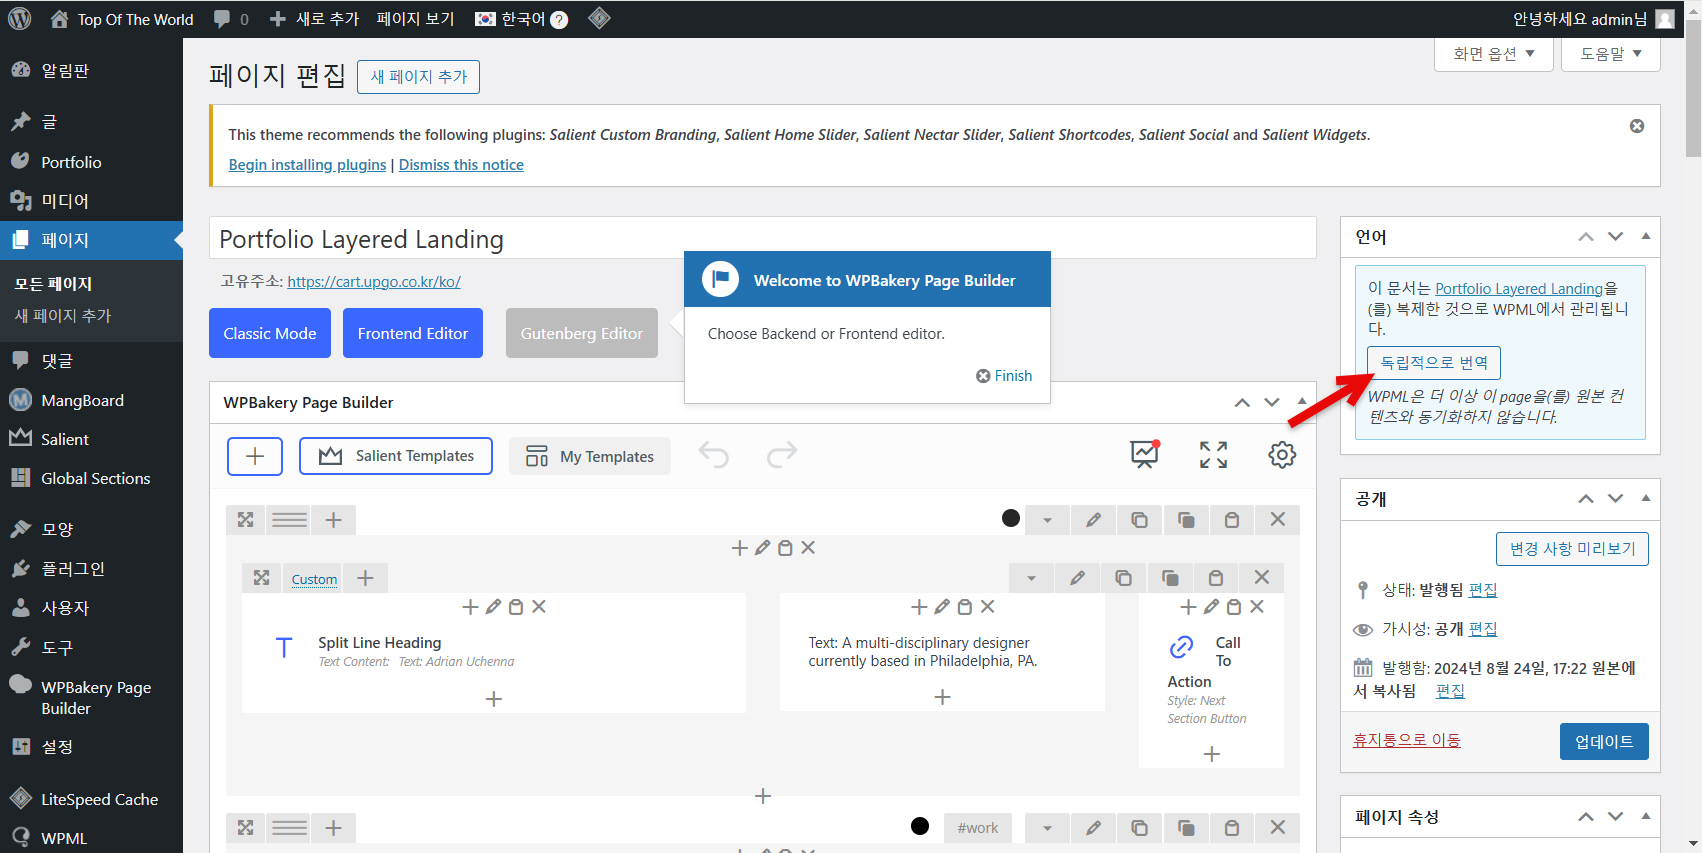Edit the #work row with pencil icon
Screen dimensions: 1702x853
[x=1093, y=828]
